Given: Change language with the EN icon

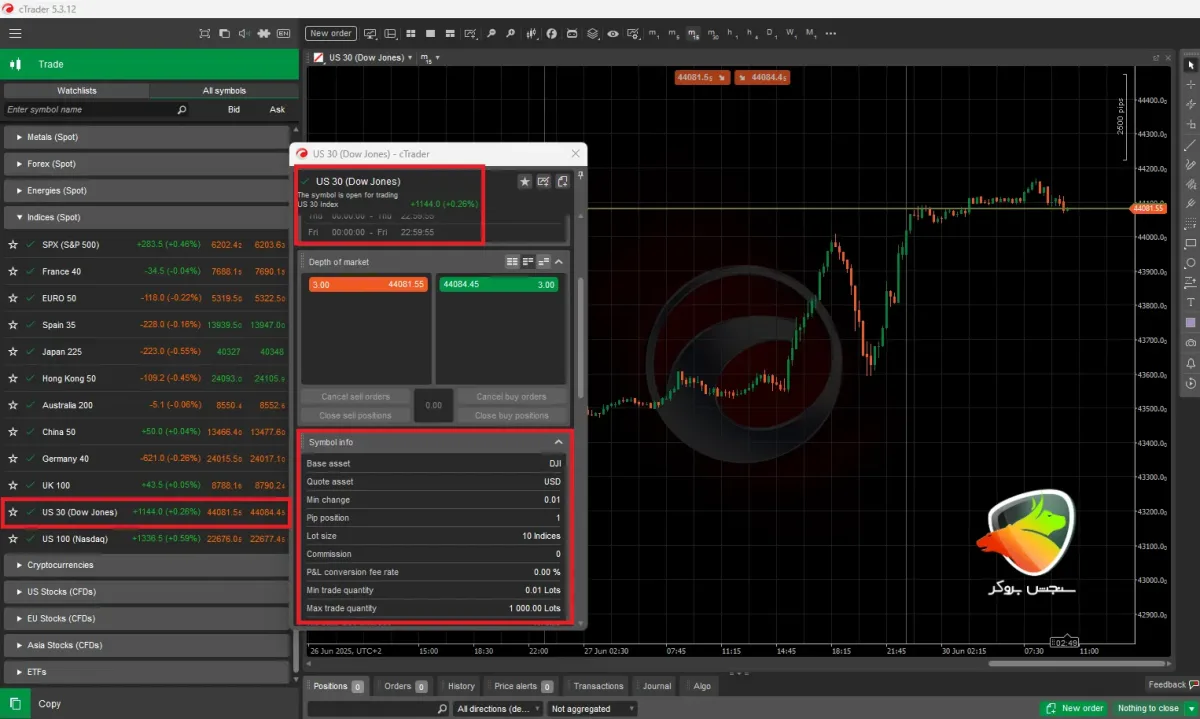Looking at the screenshot, I should (284, 33).
